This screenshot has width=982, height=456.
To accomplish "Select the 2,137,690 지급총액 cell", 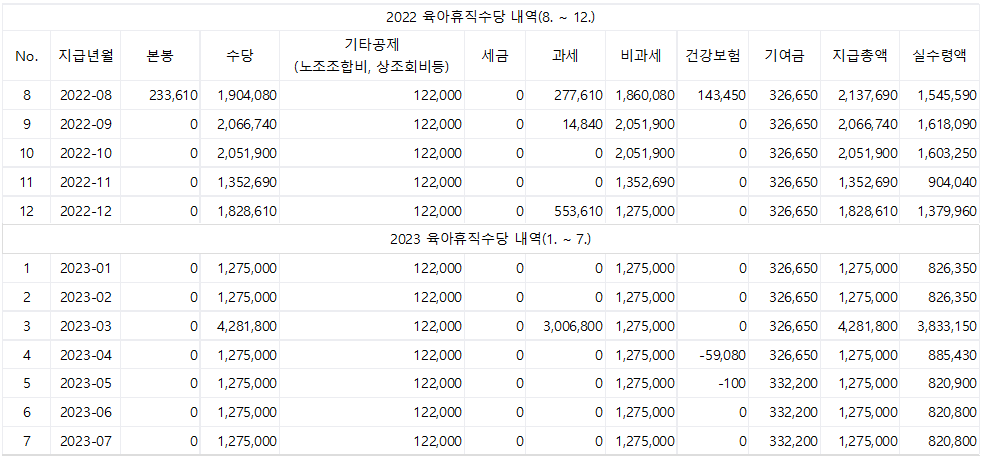I will point(860,96).
